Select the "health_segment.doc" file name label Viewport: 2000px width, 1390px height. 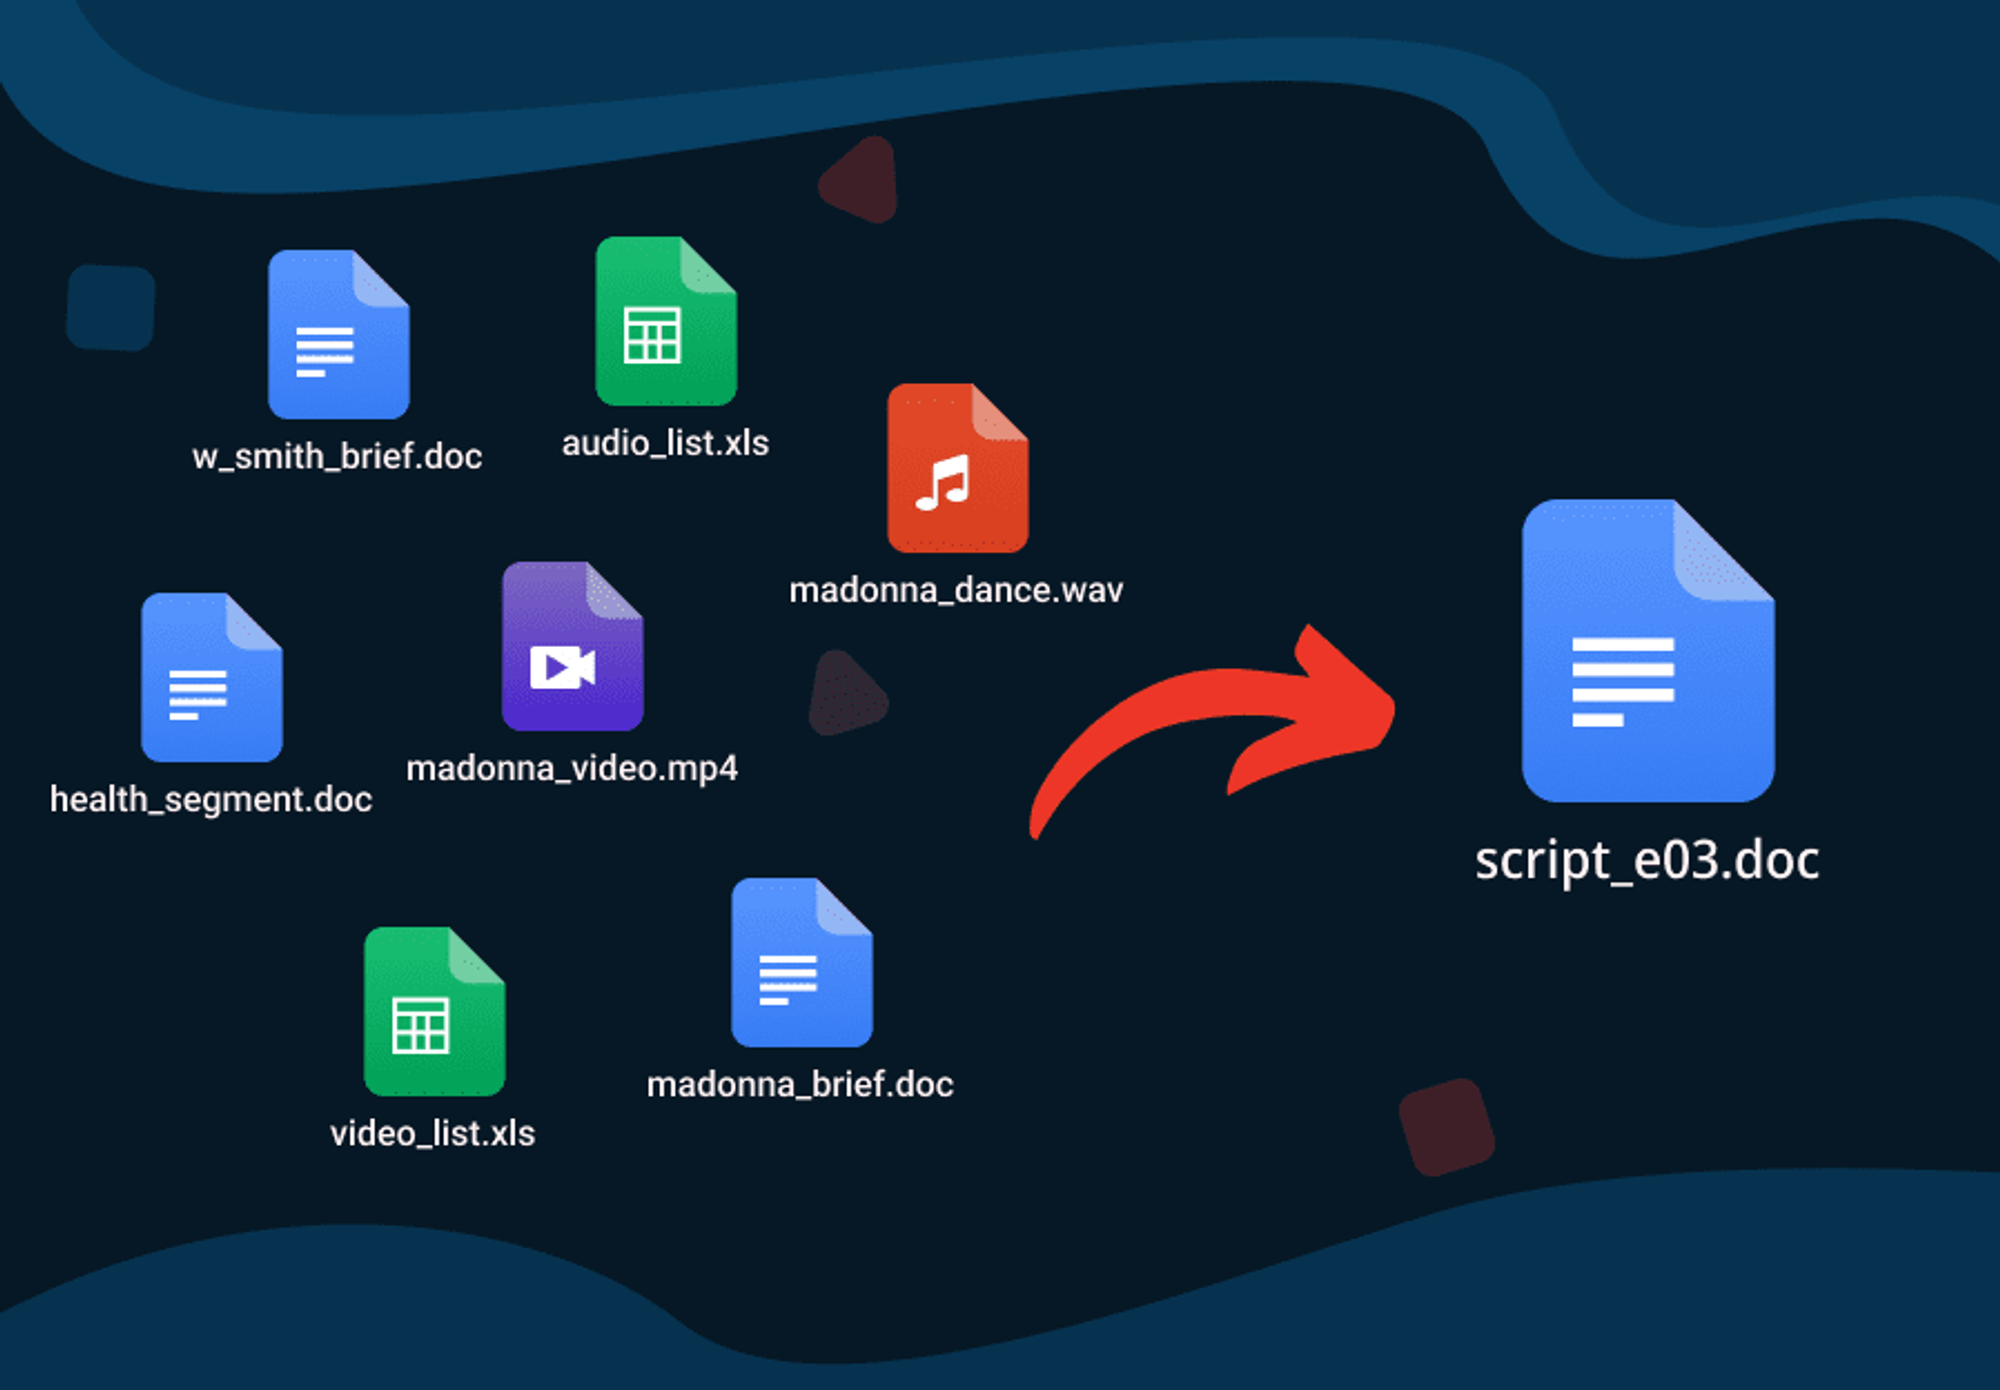click(211, 800)
